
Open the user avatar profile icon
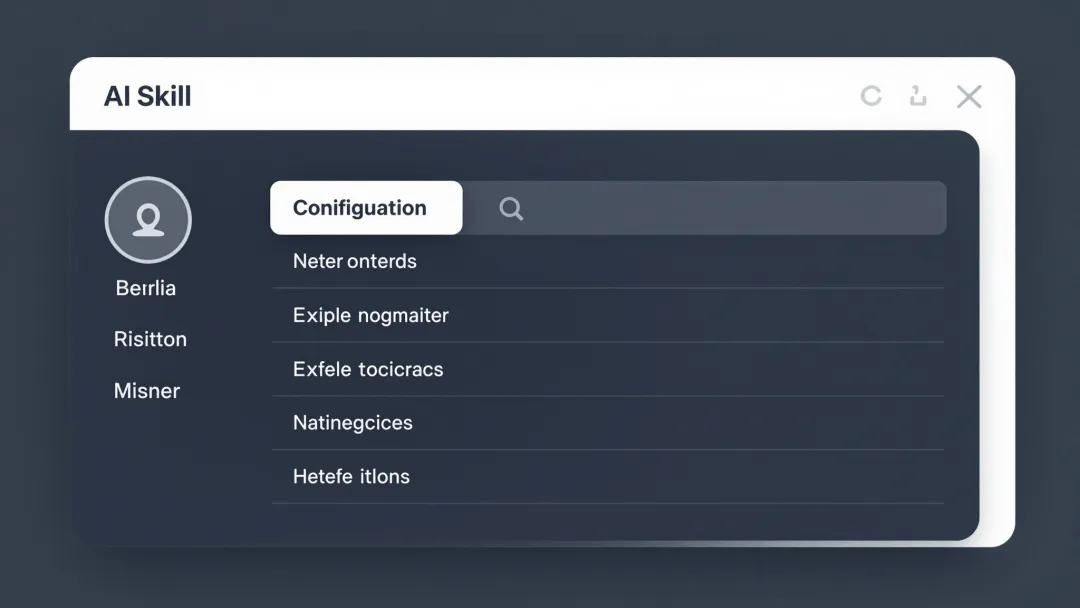148,220
